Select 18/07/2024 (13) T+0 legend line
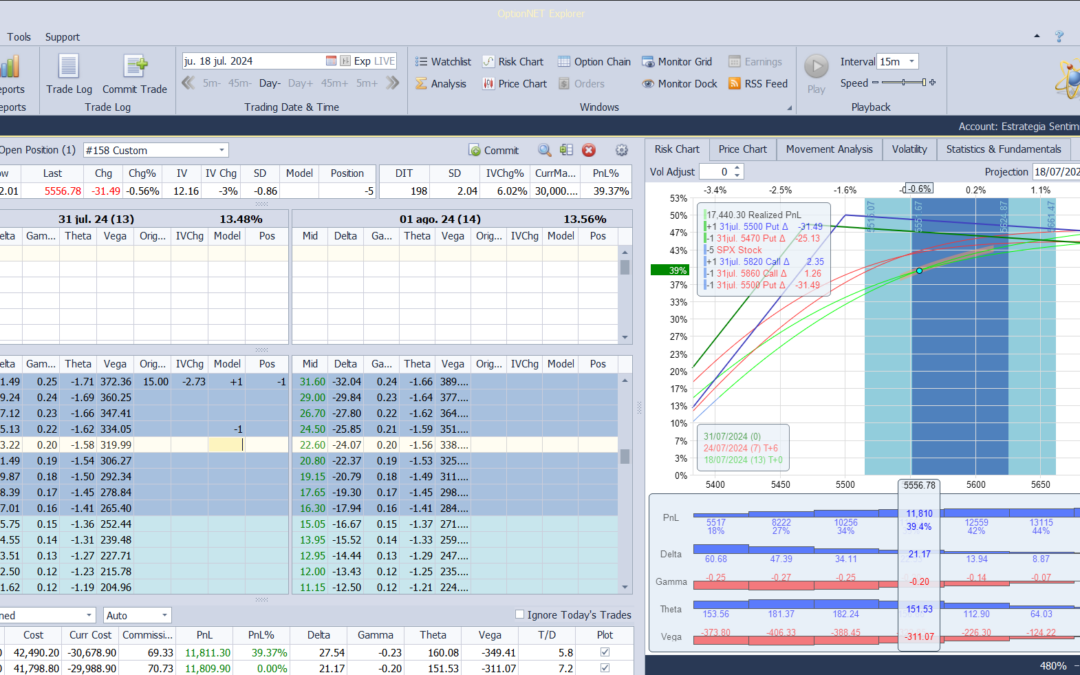Image resolution: width=1080 pixels, height=675 pixels. [x=742, y=459]
